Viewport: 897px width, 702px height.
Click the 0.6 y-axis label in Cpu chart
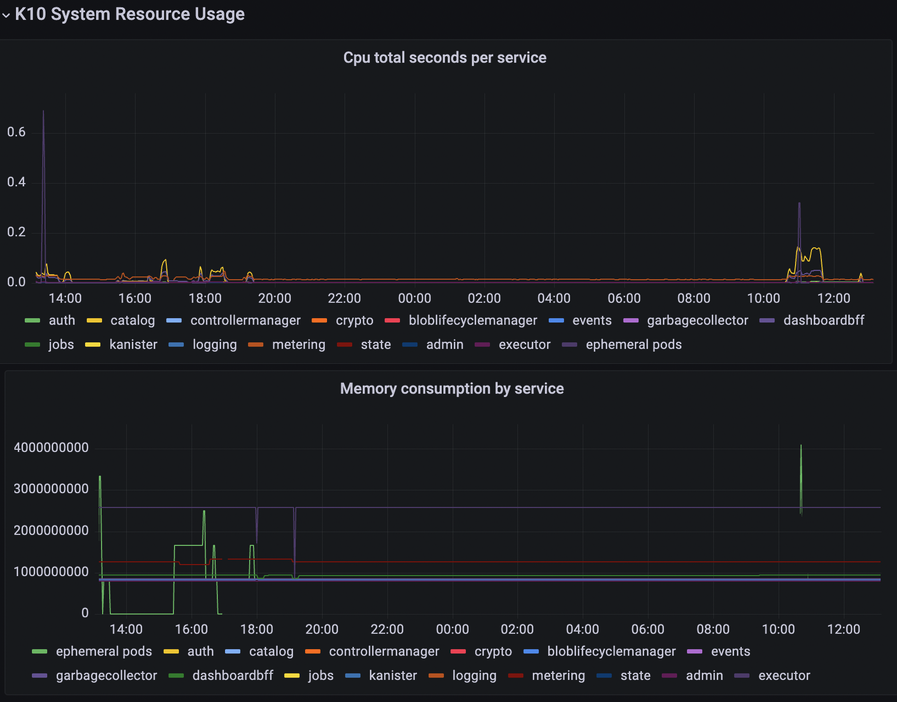(17, 132)
